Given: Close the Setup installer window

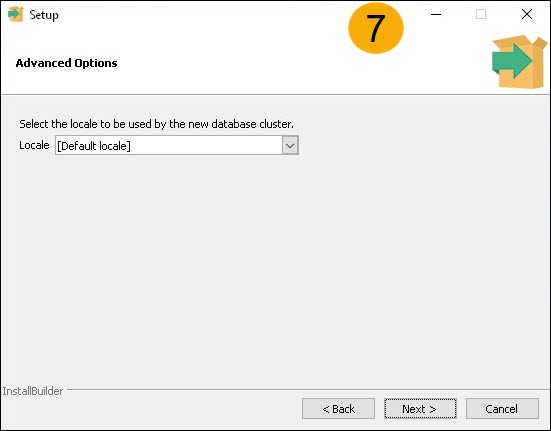Looking at the screenshot, I should pos(527,14).
